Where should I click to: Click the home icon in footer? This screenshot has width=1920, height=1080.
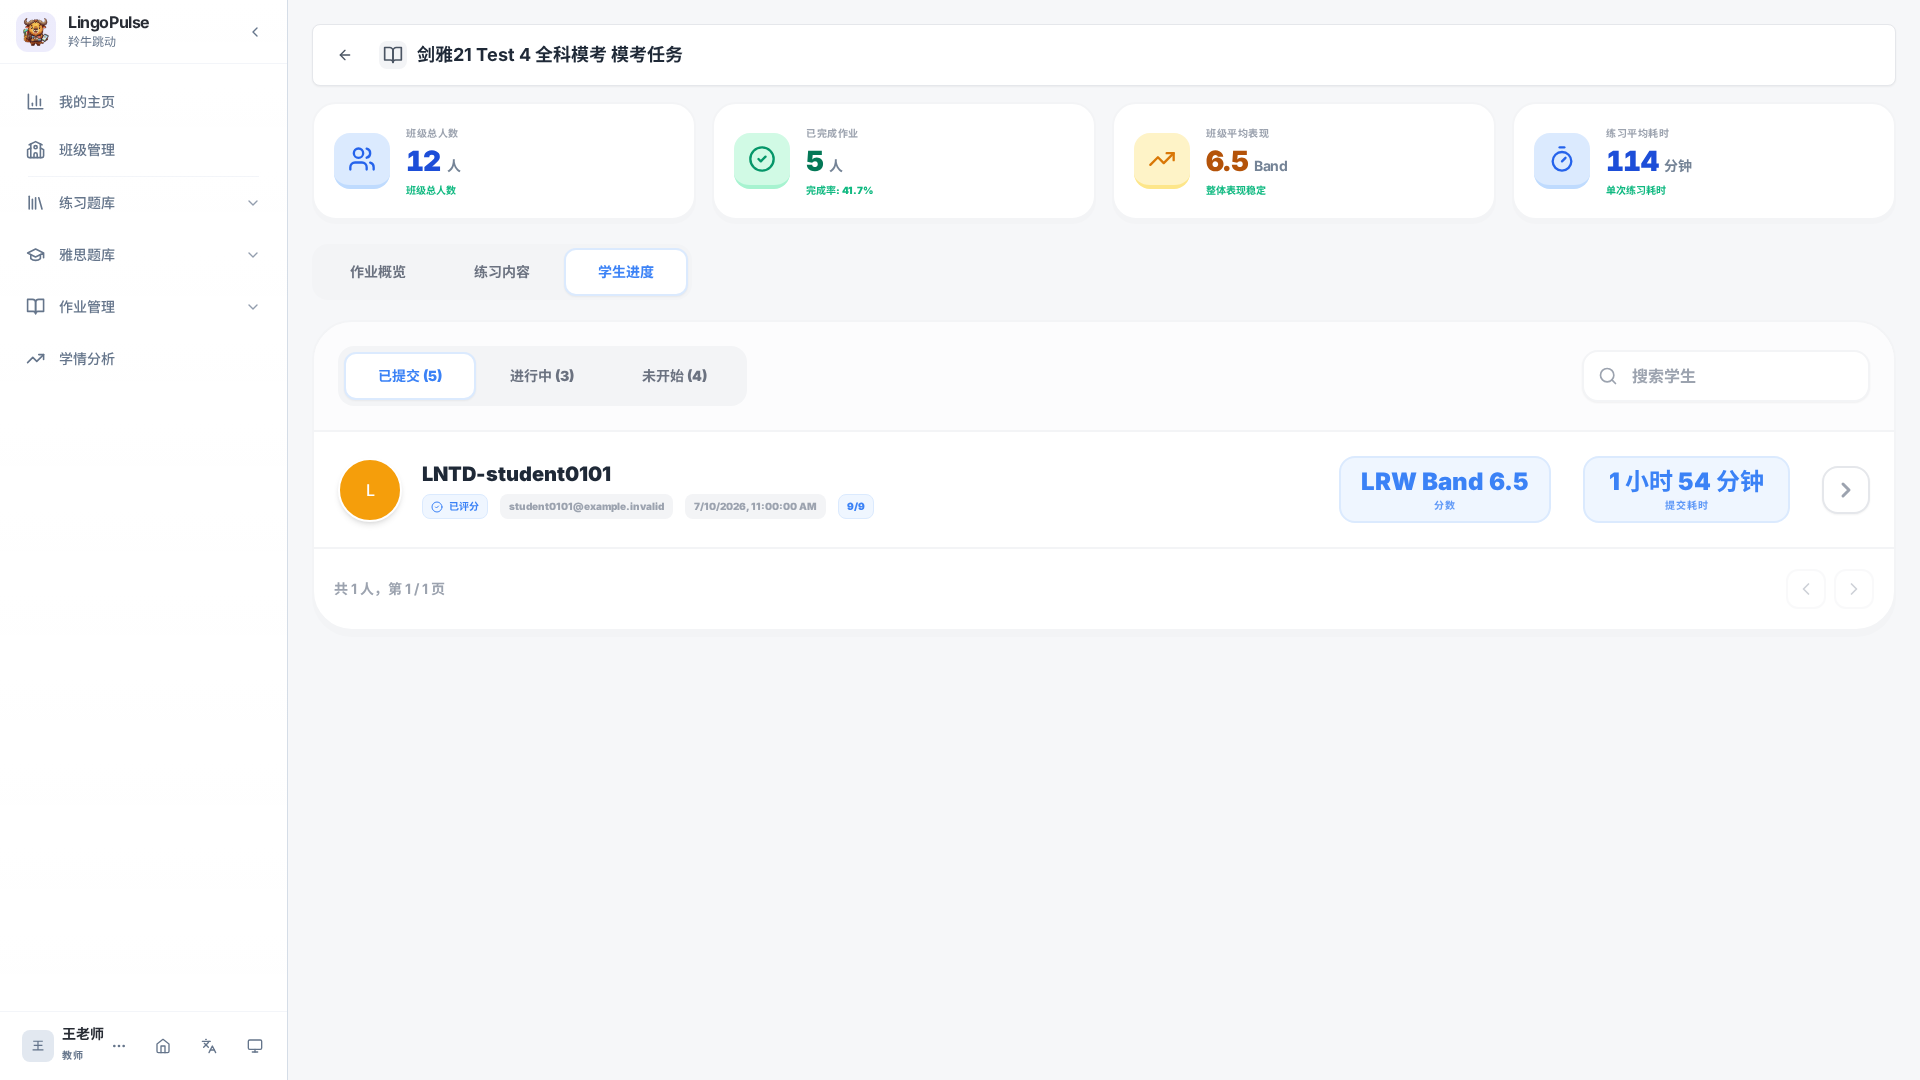pyautogui.click(x=163, y=1046)
